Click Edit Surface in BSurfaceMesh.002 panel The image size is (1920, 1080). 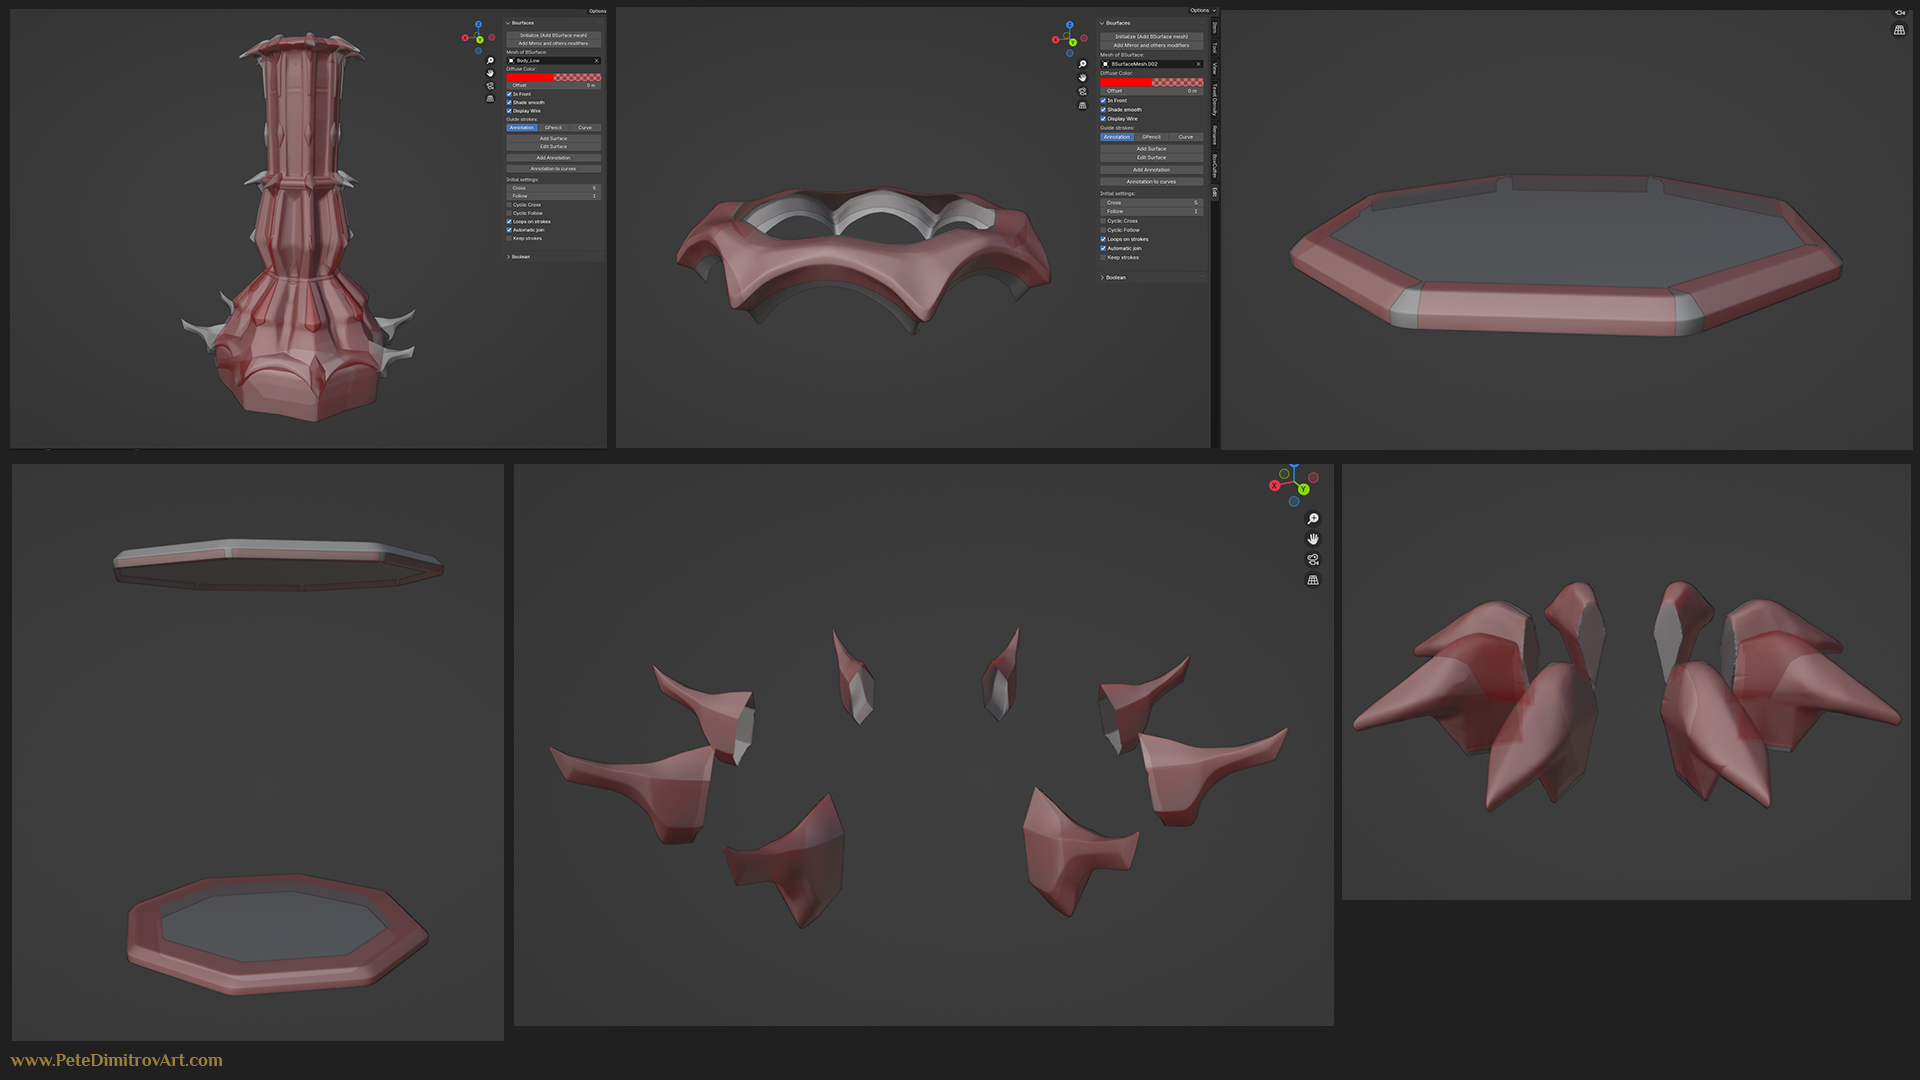1151,157
